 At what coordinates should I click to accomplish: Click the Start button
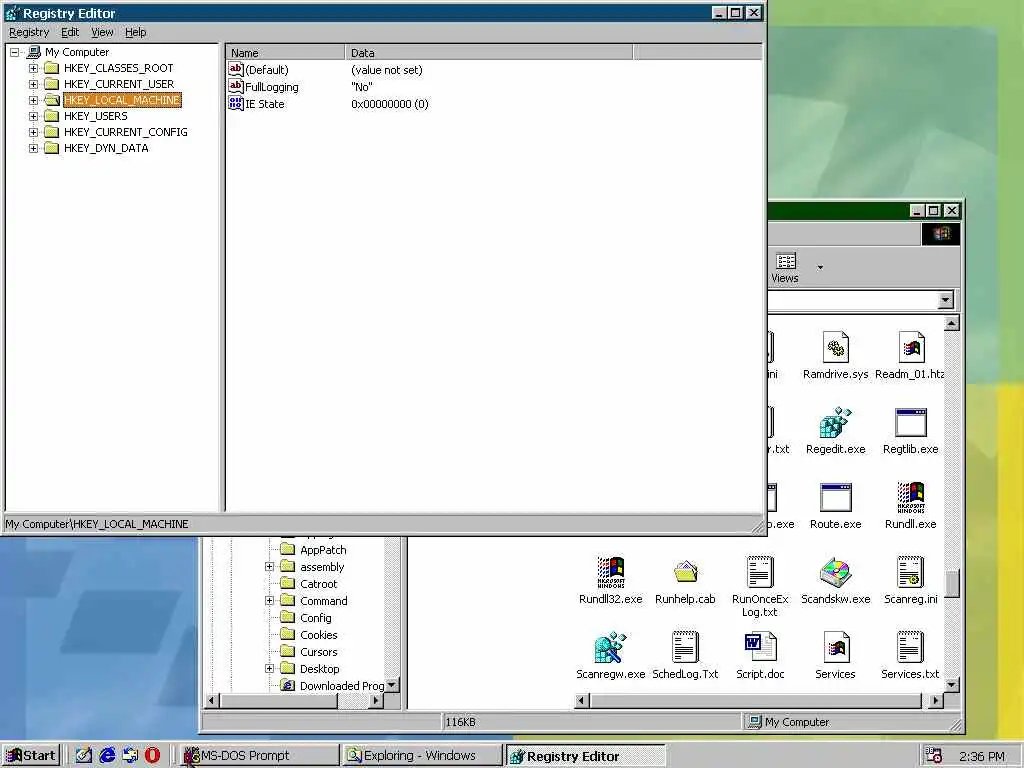coord(31,756)
